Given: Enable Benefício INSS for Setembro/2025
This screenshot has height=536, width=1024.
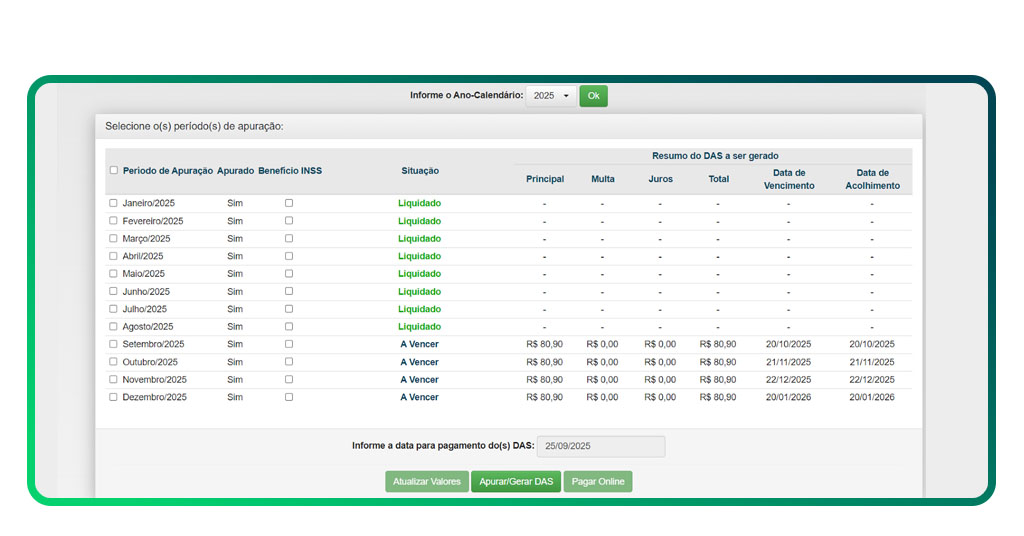Looking at the screenshot, I should [289, 344].
